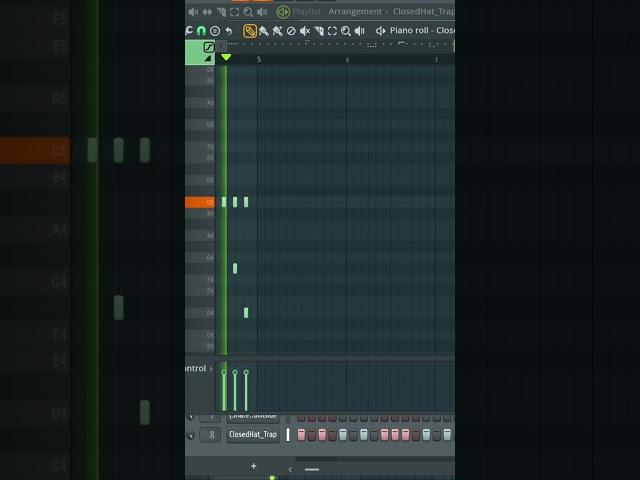Select ClosedHat_Trap in Playlist breadcrumb
The height and width of the screenshot is (480, 640).
(424, 11)
